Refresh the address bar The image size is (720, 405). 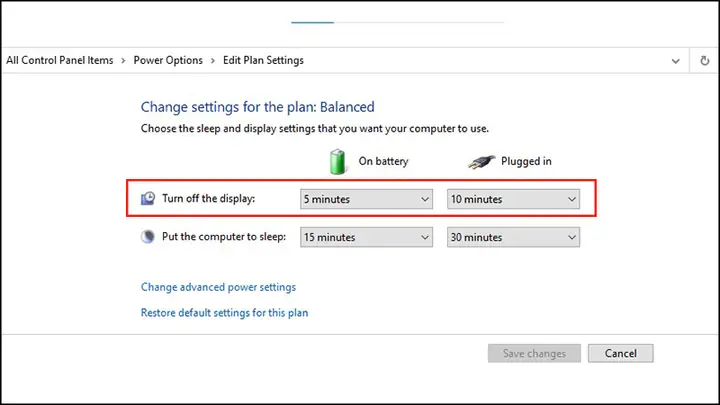click(704, 61)
